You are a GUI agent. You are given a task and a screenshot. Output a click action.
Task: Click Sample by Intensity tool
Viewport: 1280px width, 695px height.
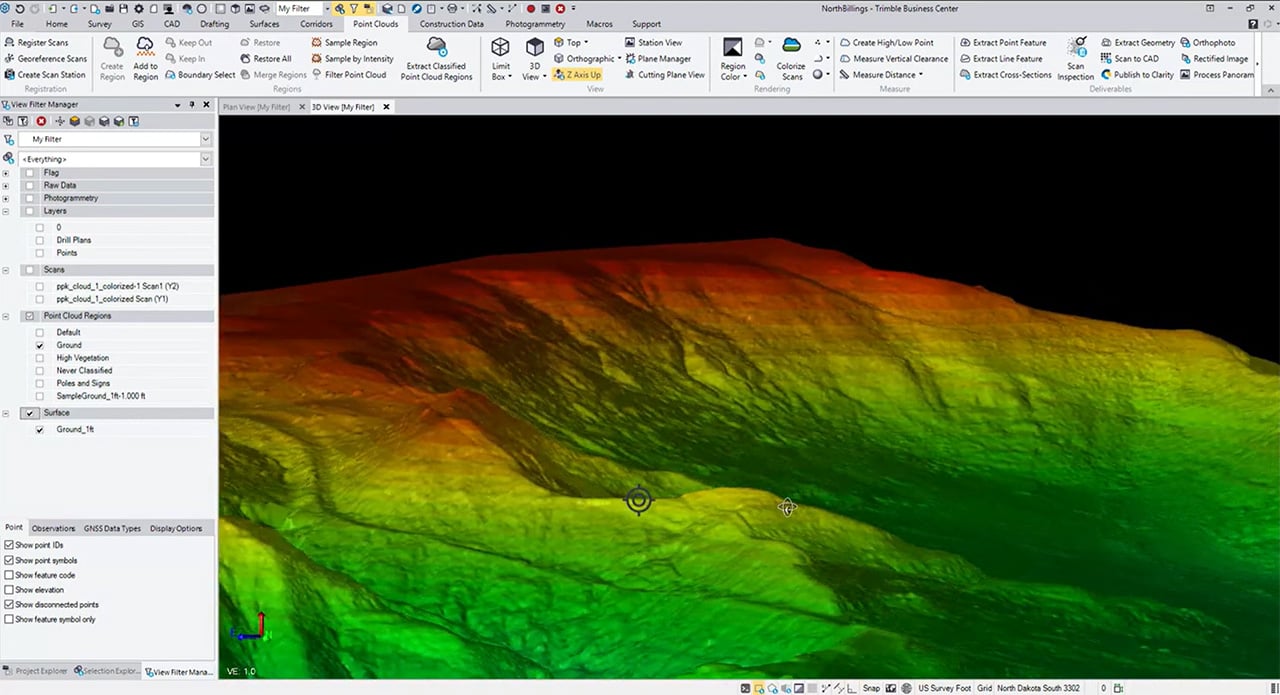pos(352,59)
